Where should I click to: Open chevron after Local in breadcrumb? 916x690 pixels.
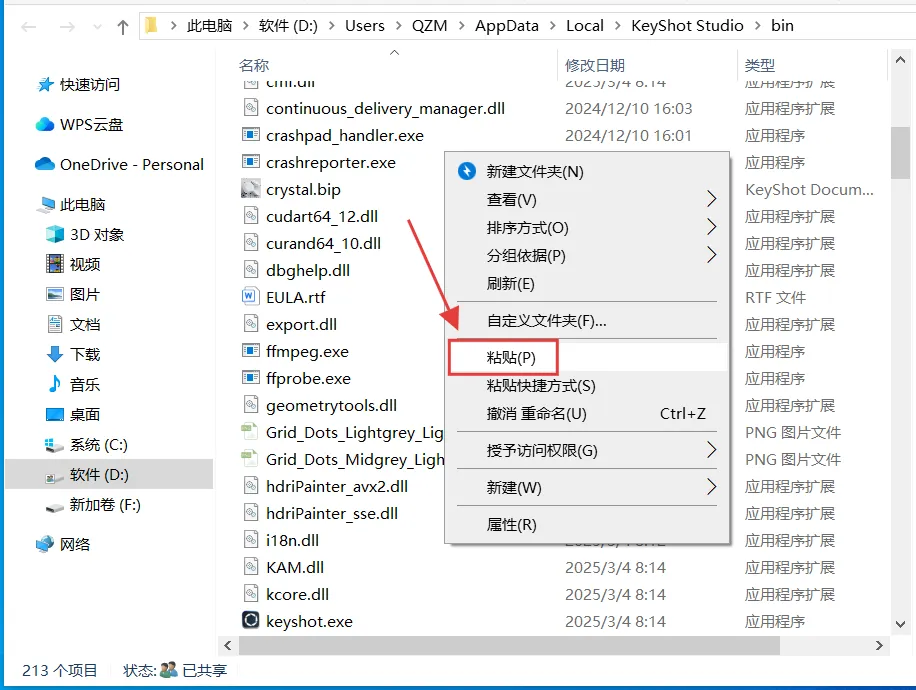(617, 26)
